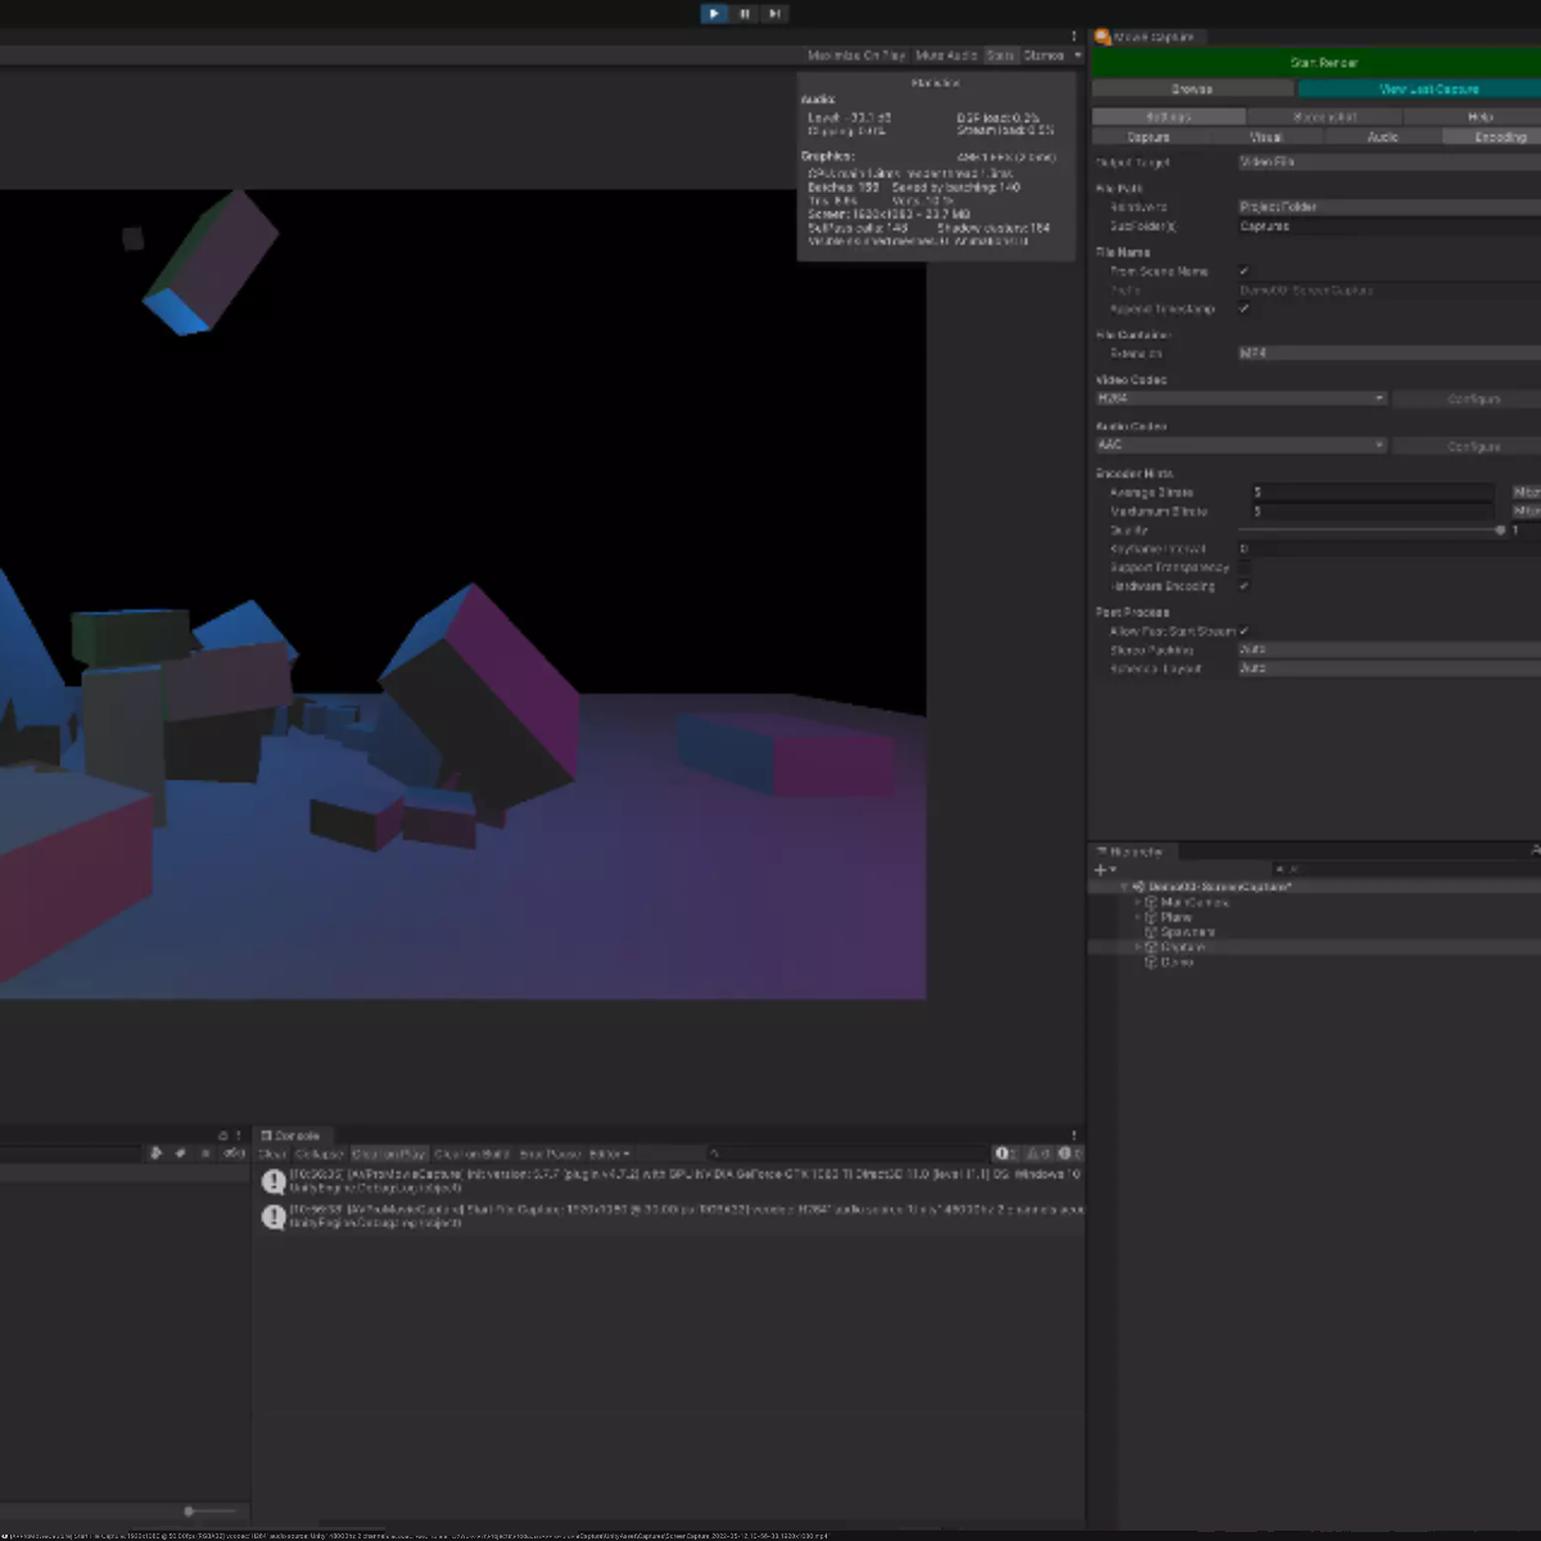This screenshot has width=1541, height=1541.
Task: Click the Console Clear button
Action: point(272,1154)
